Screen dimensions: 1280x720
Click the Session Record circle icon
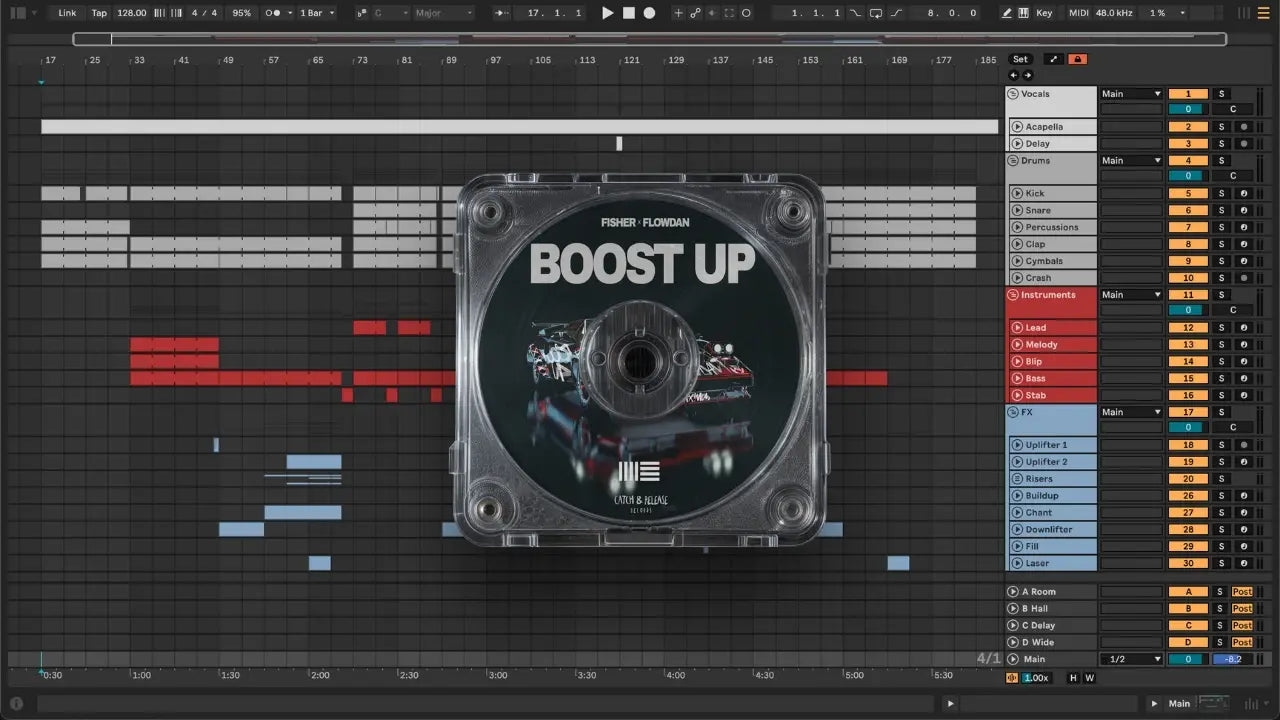[x=746, y=13]
